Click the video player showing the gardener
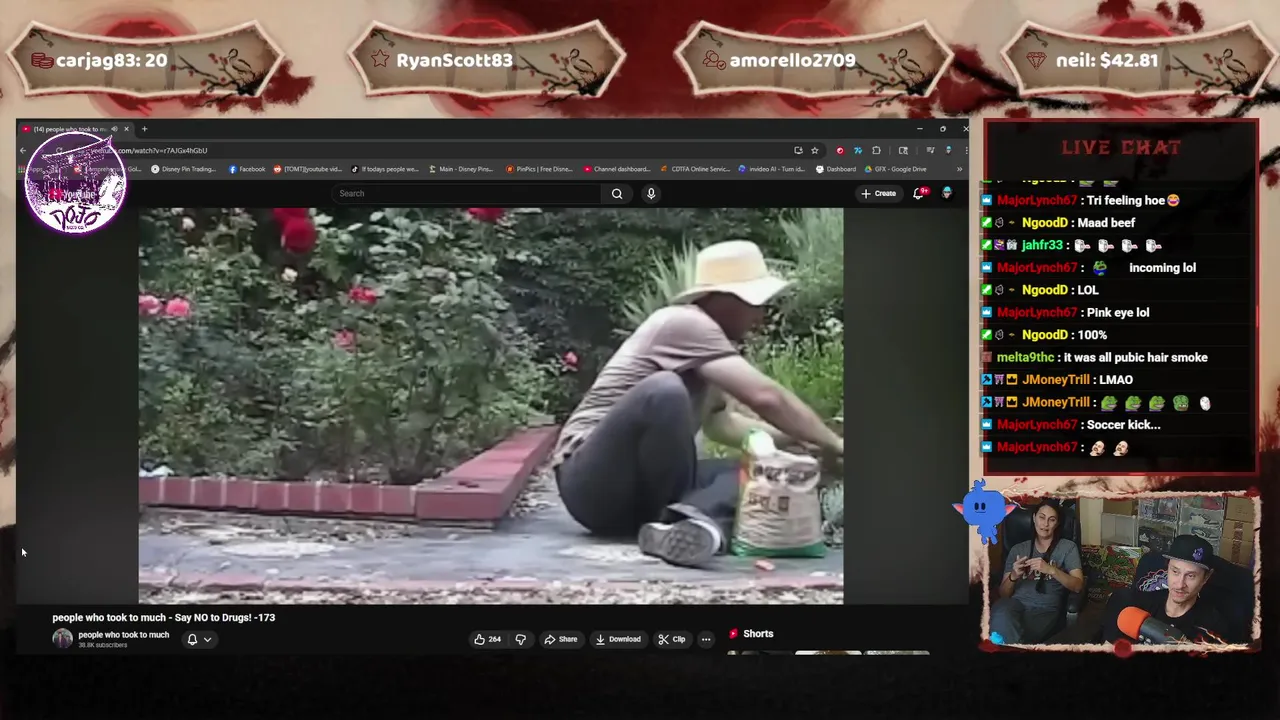 pos(491,406)
